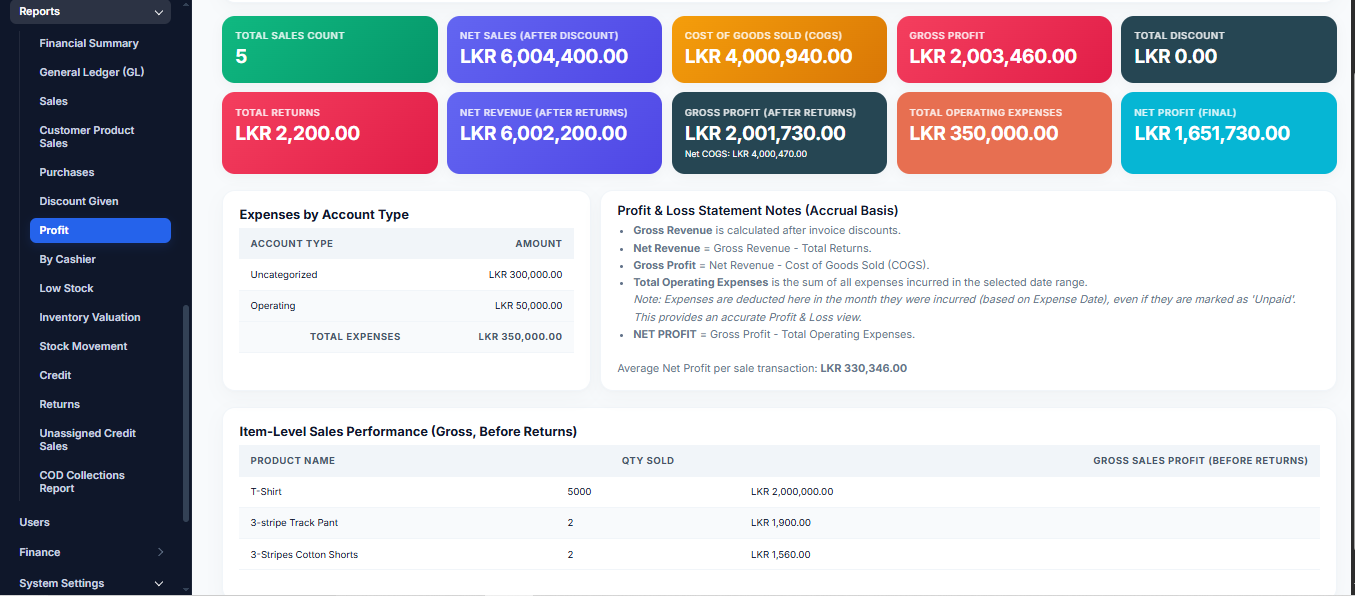Open the Sales report
The height and width of the screenshot is (596, 1355).
click(x=54, y=101)
